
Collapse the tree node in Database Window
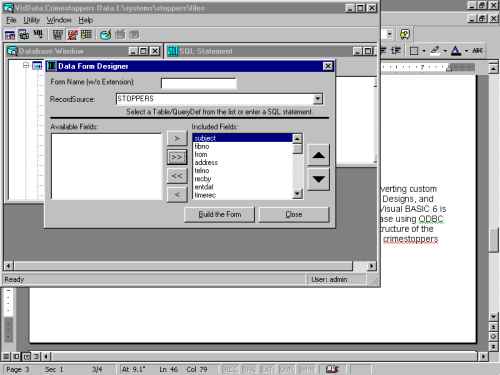[26, 65]
